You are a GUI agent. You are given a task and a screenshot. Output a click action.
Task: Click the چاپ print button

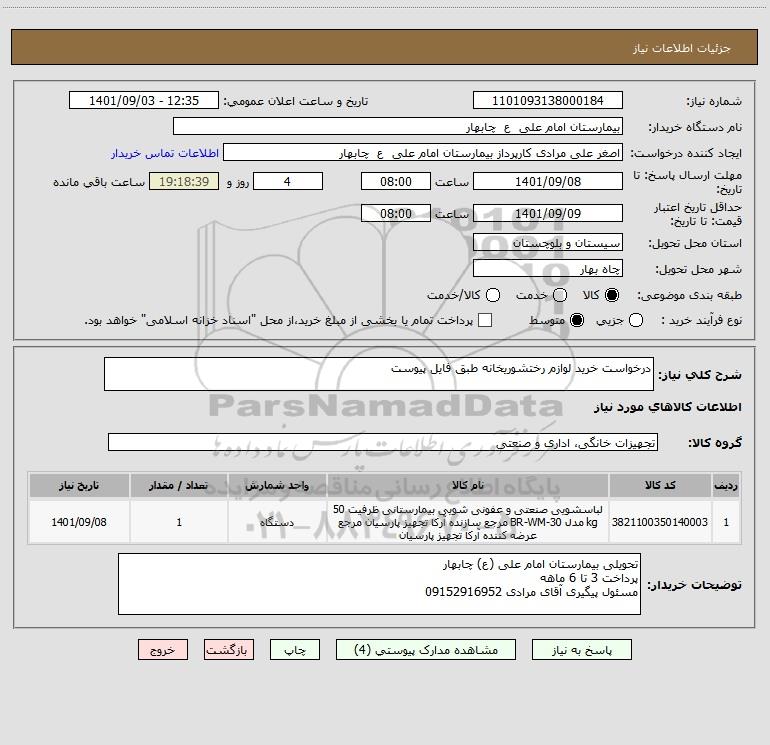click(295, 650)
